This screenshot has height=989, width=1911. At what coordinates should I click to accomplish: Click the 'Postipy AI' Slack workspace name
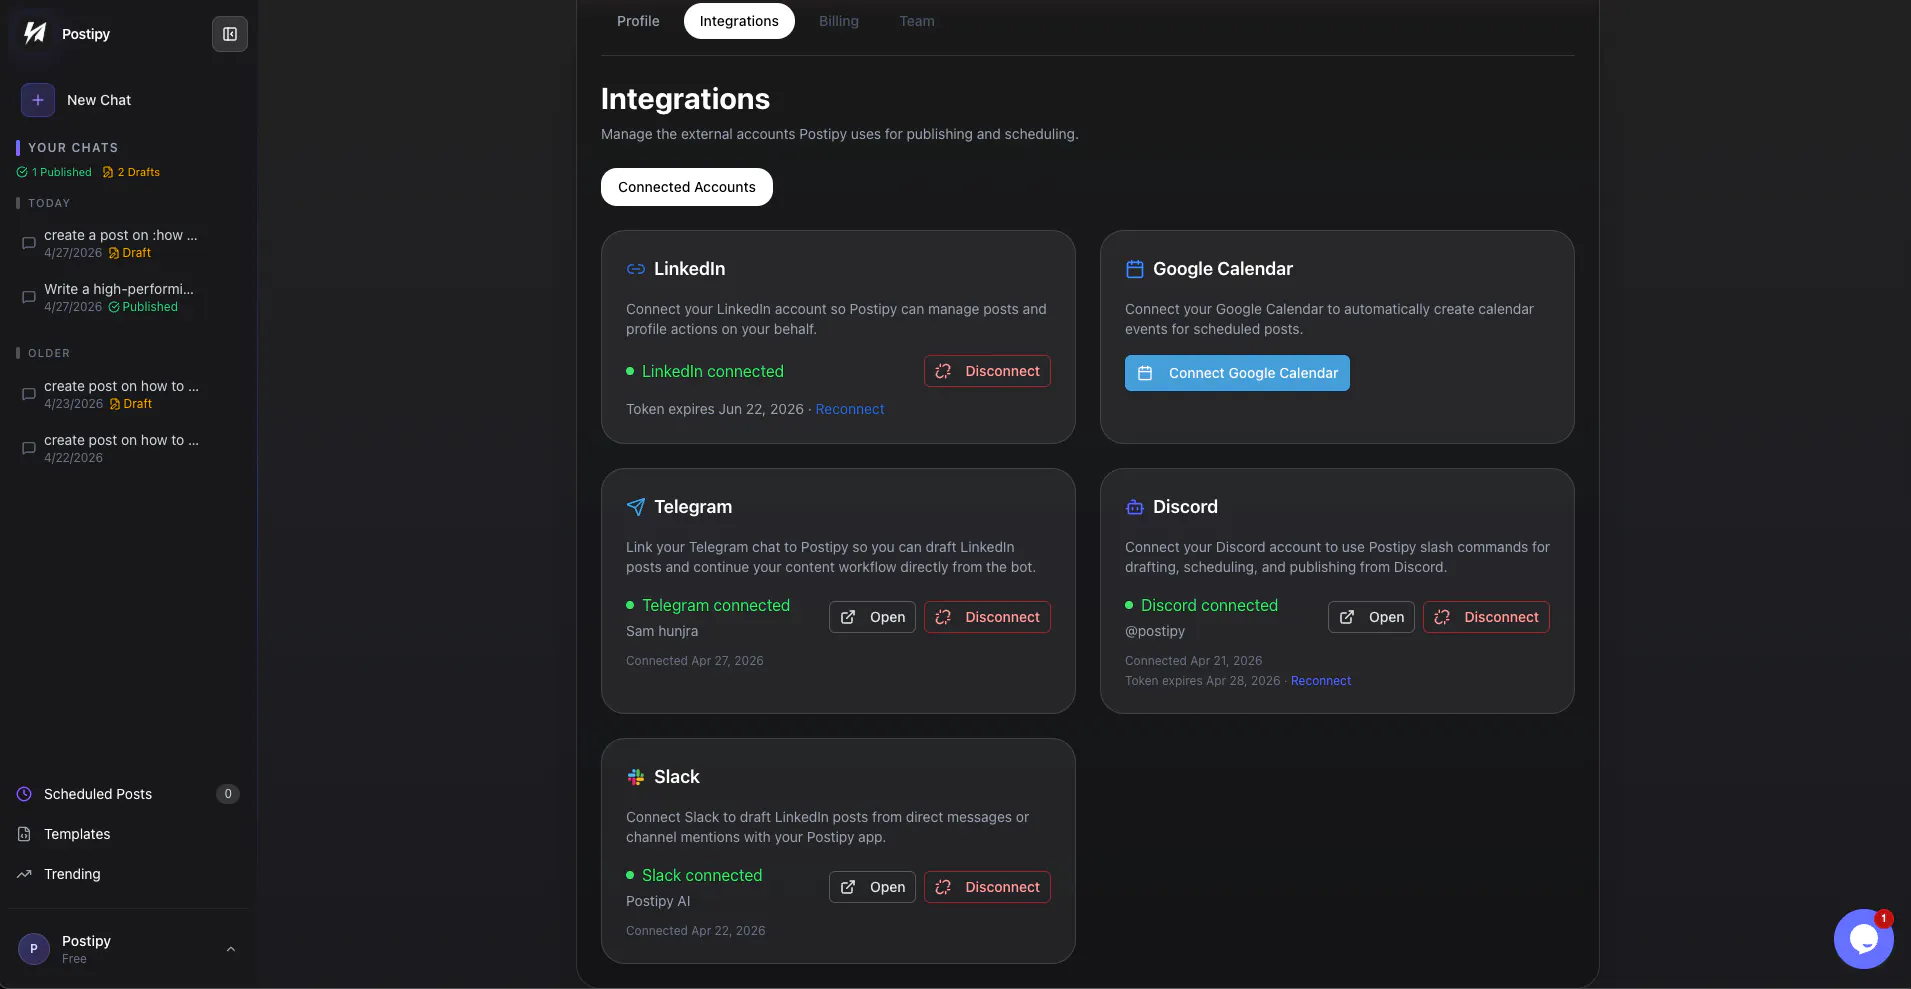click(x=658, y=901)
